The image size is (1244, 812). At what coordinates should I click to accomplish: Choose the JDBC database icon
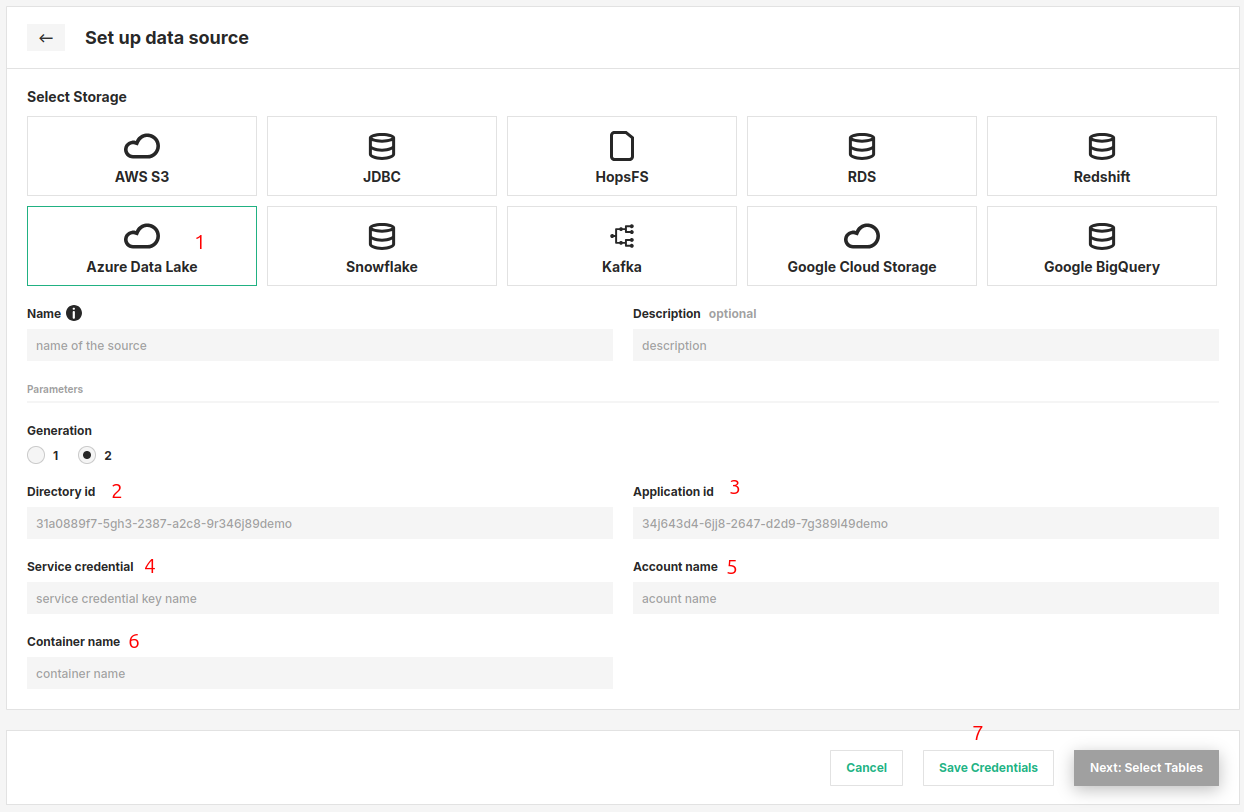click(x=382, y=147)
